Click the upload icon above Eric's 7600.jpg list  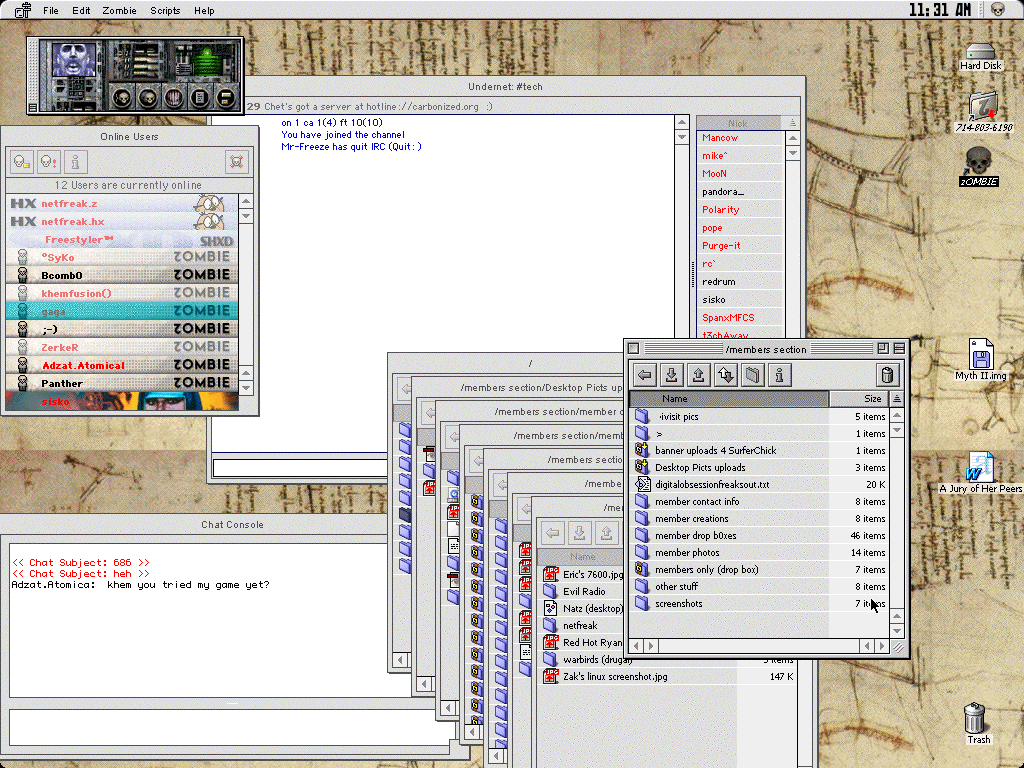pyautogui.click(x=606, y=533)
